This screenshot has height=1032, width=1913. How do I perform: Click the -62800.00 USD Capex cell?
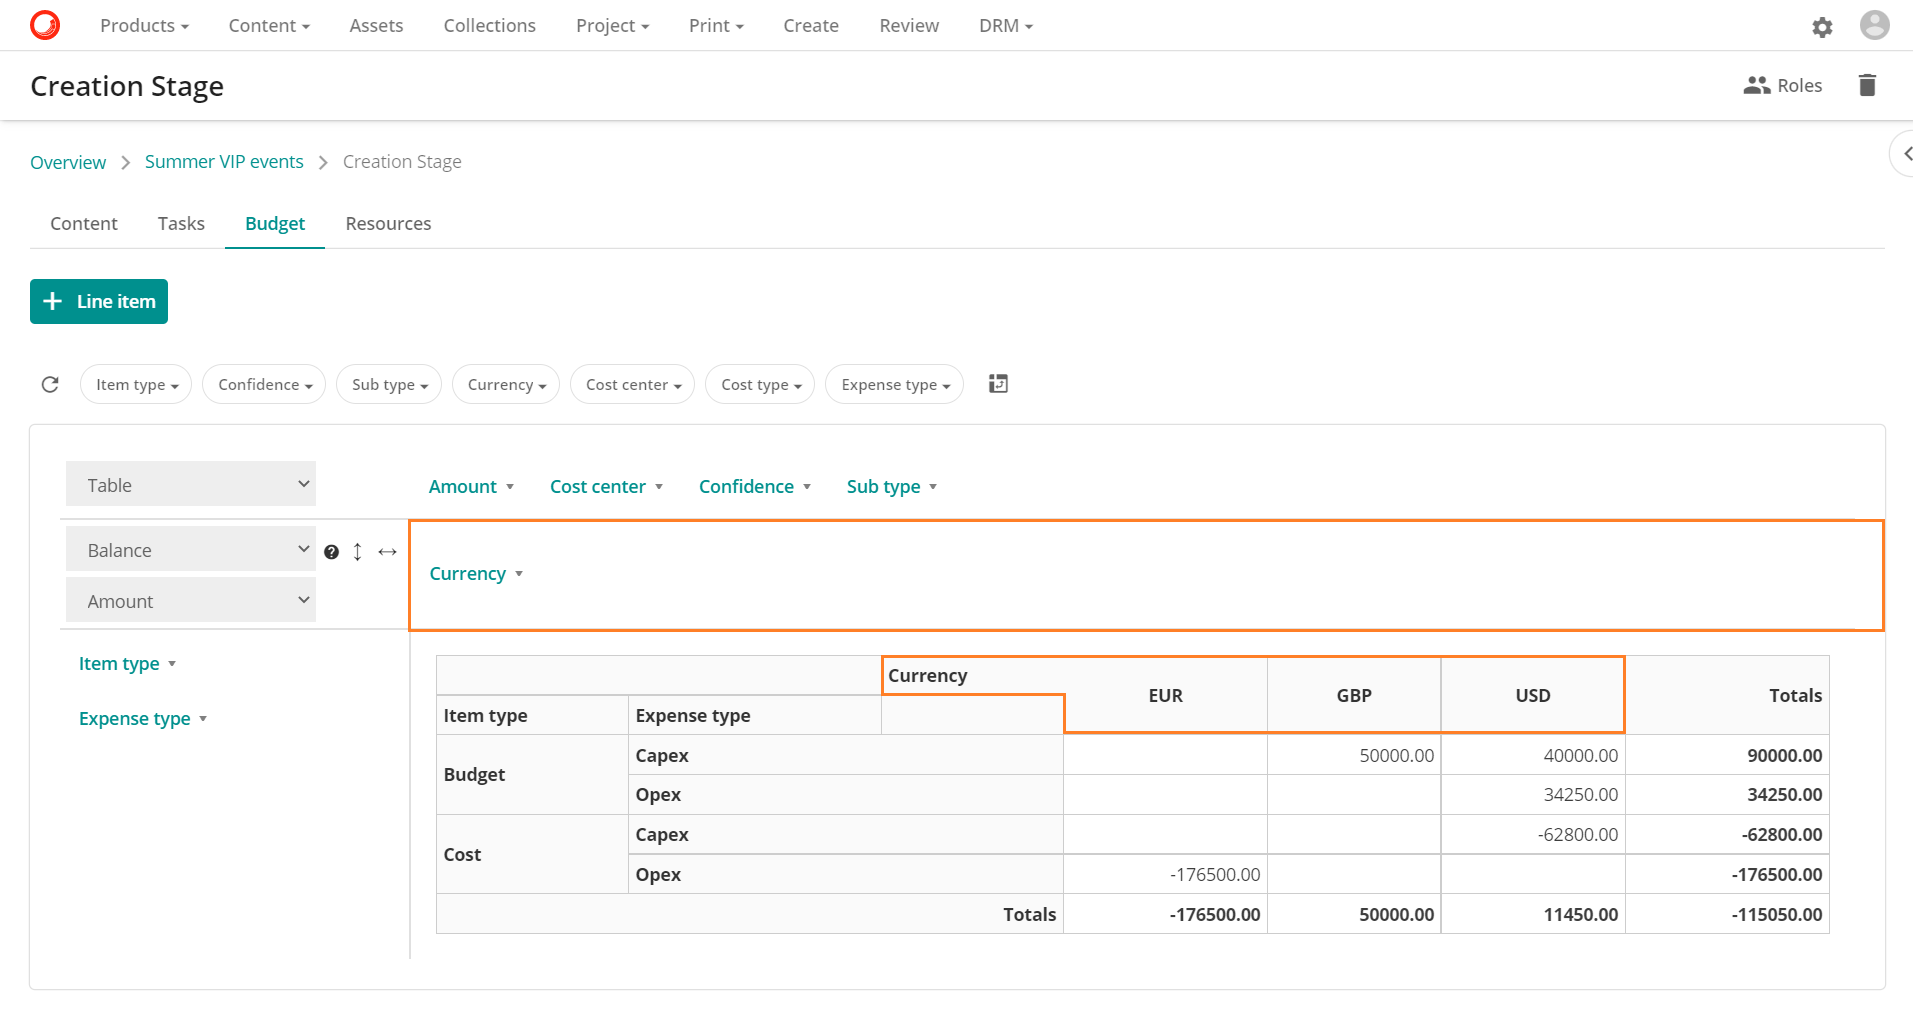coord(1533,834)
